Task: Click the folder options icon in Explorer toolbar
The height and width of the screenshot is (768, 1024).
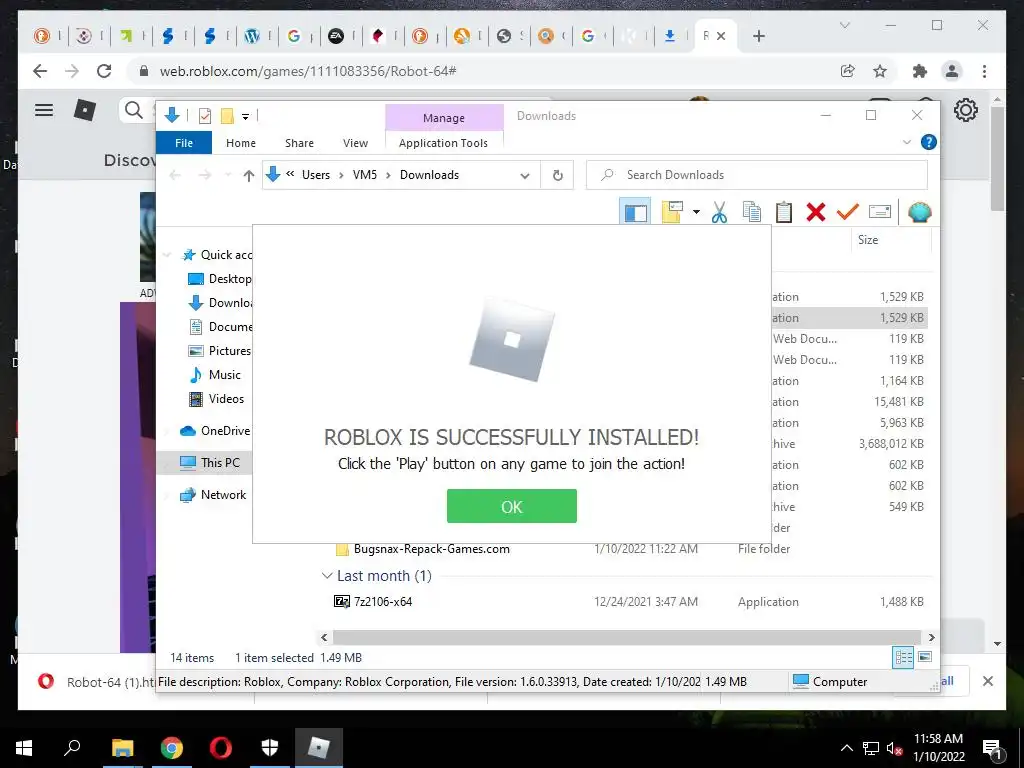Action: (672, 212)
